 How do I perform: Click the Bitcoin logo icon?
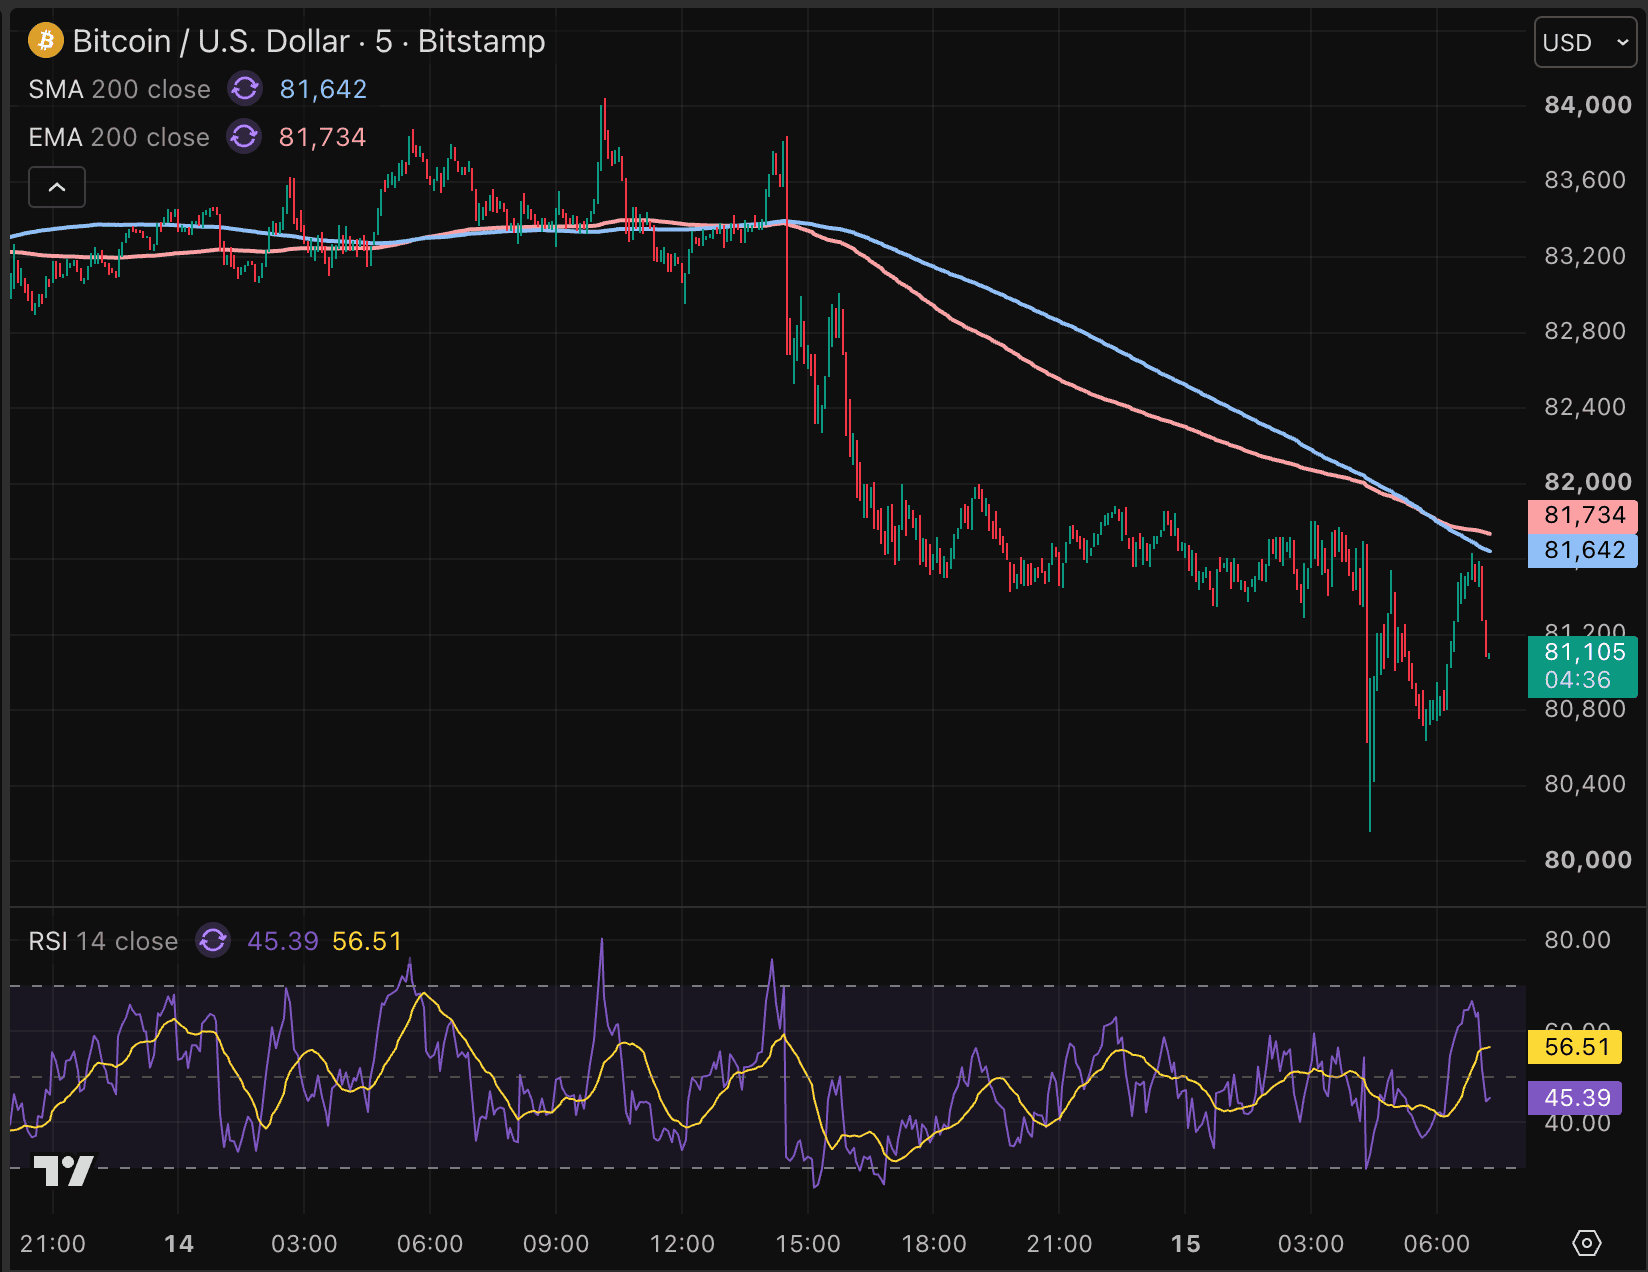tap(45, 41)
